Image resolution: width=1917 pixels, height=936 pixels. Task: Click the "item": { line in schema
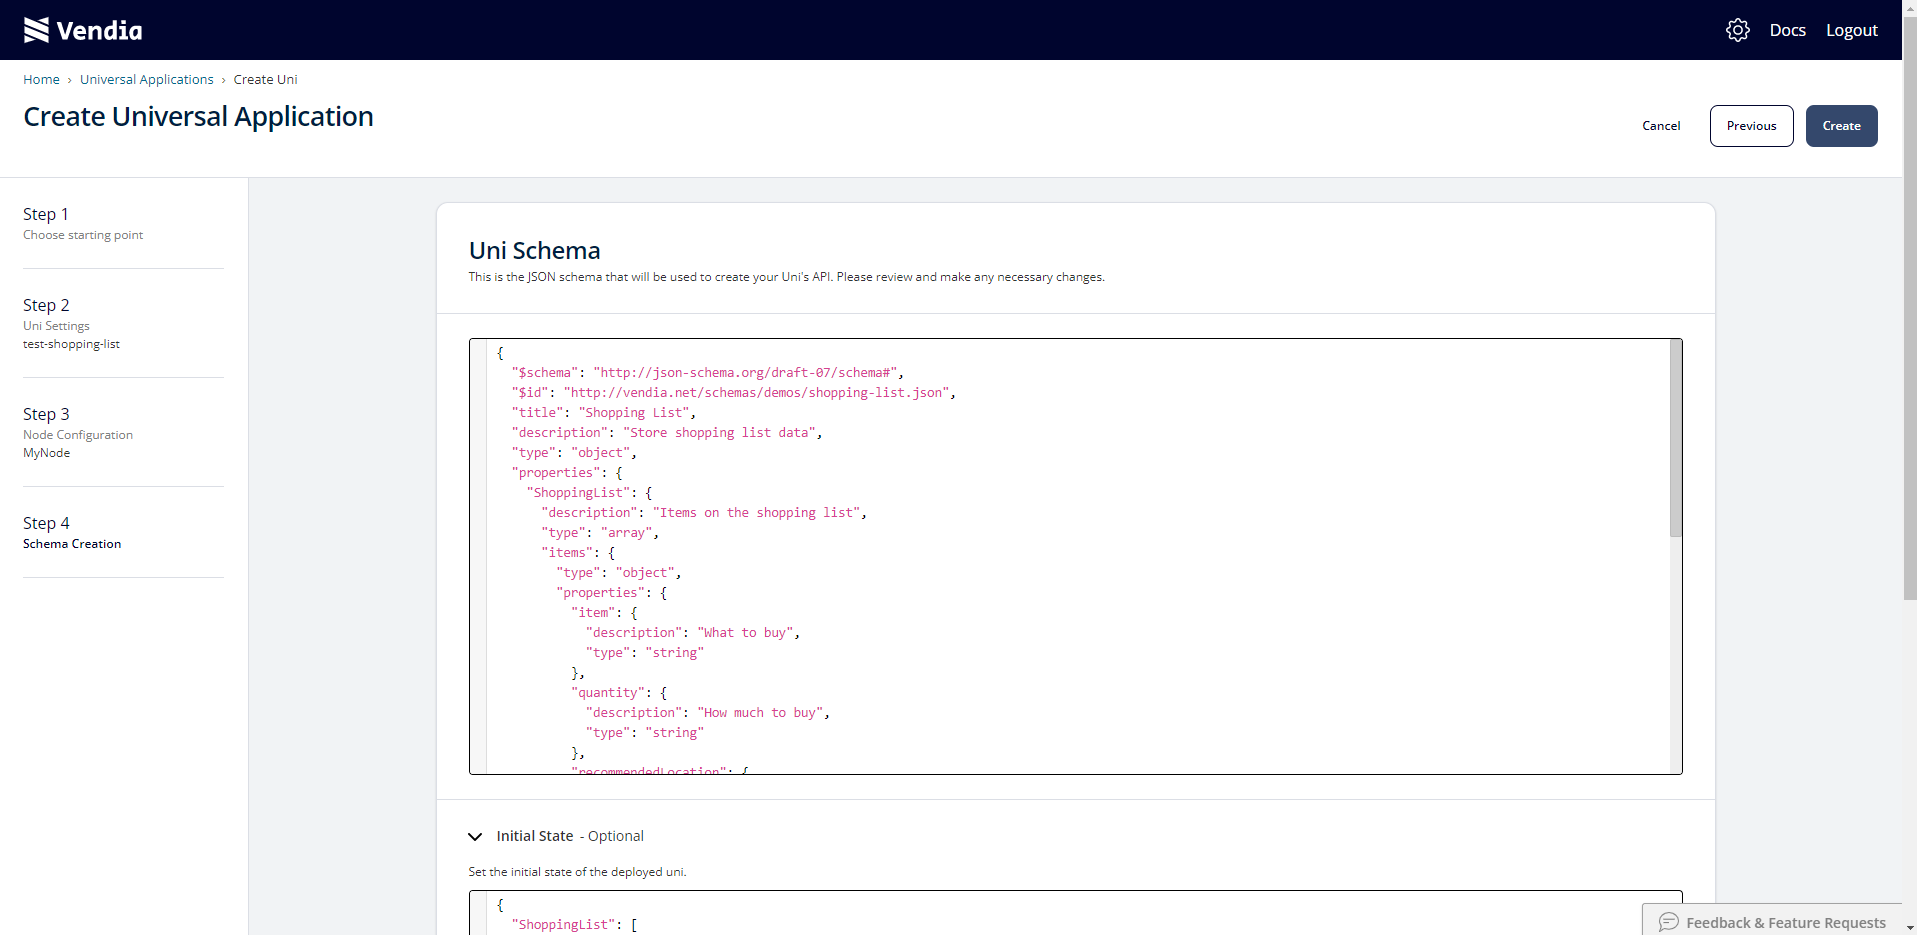pos(604,612)
